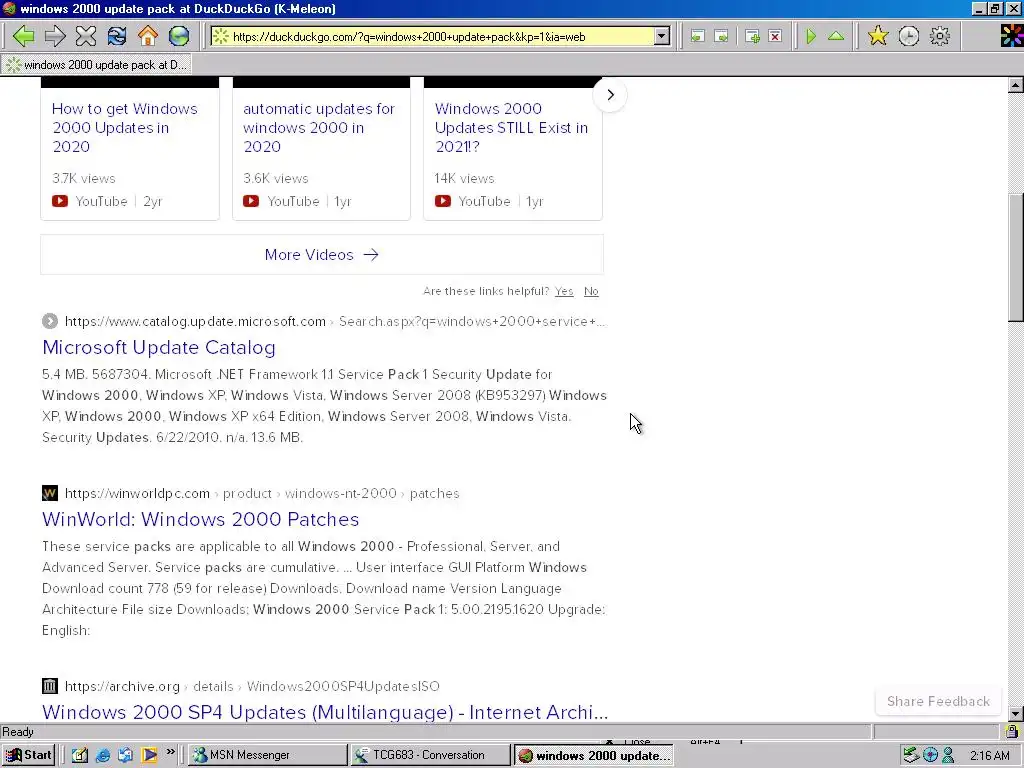Open Windows 2000 SP4 Updates archive result
Screen dimensions: 1024x768
[x=325, y=712]
